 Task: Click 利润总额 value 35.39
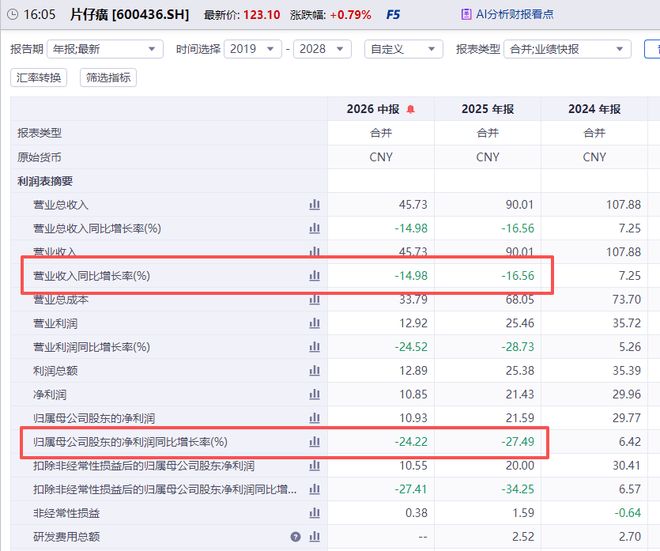(x=627, y=370)
